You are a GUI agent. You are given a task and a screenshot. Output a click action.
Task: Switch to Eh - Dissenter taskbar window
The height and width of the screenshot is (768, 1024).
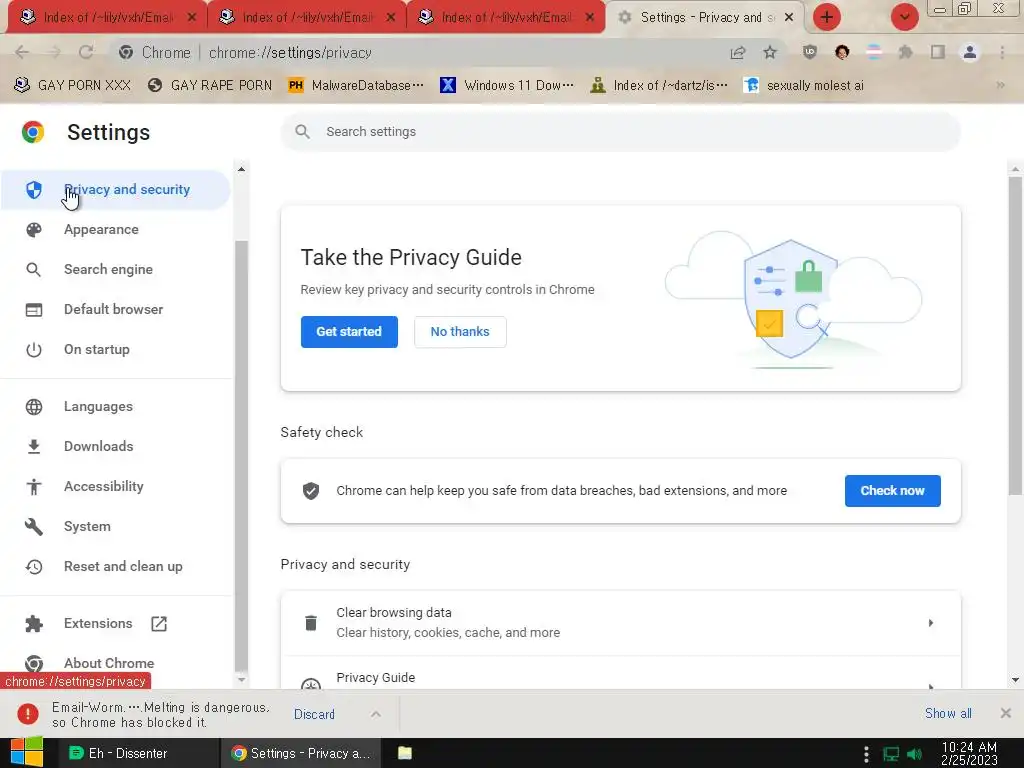[x=137, y=753]
